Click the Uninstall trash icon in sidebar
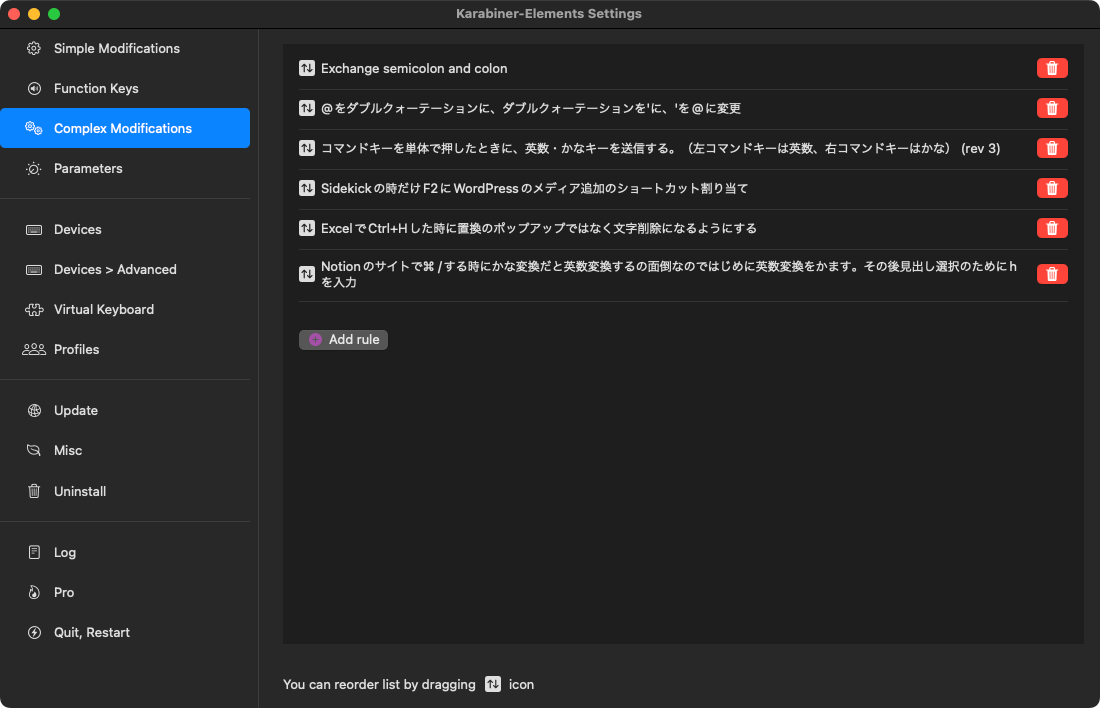Image resolution: width=1100 pixels, height=708 pixels. (34, 491)
